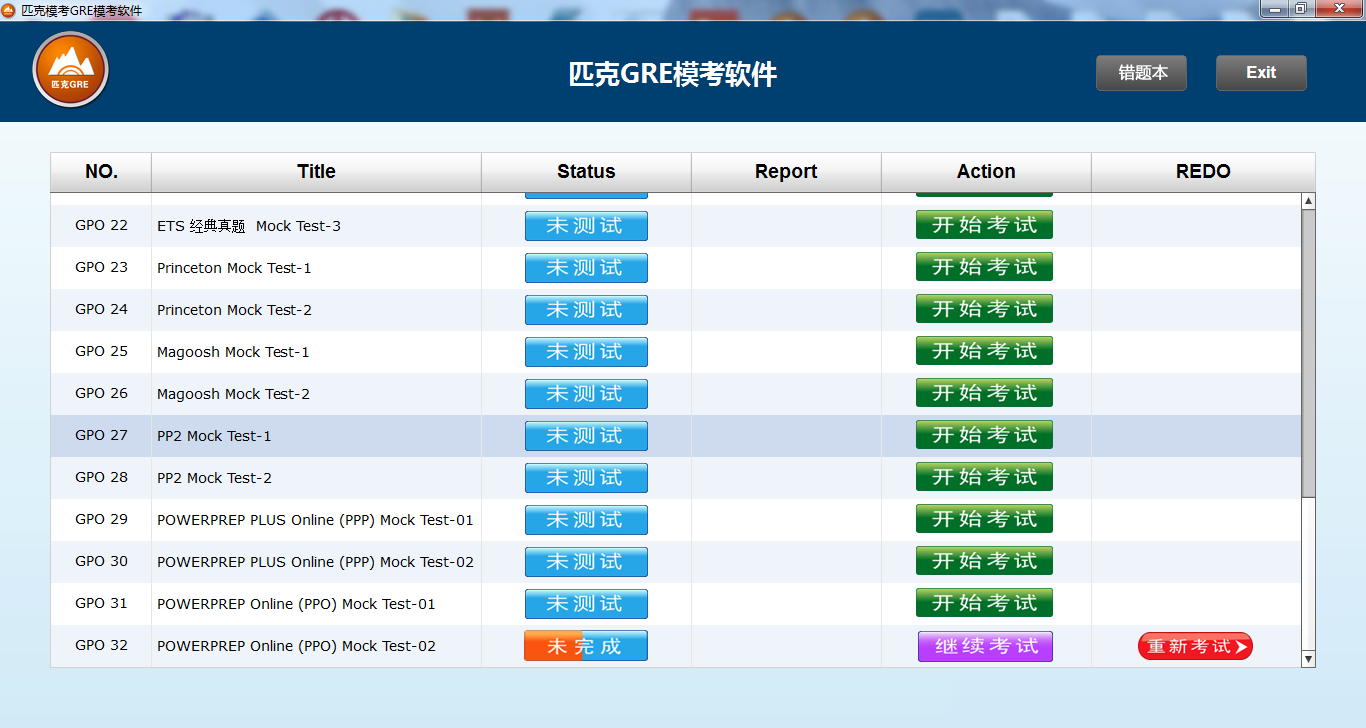The image size is (1366, 728).
Task: Click the 匹克GRE round logo icon
Action: click(71, 70)
